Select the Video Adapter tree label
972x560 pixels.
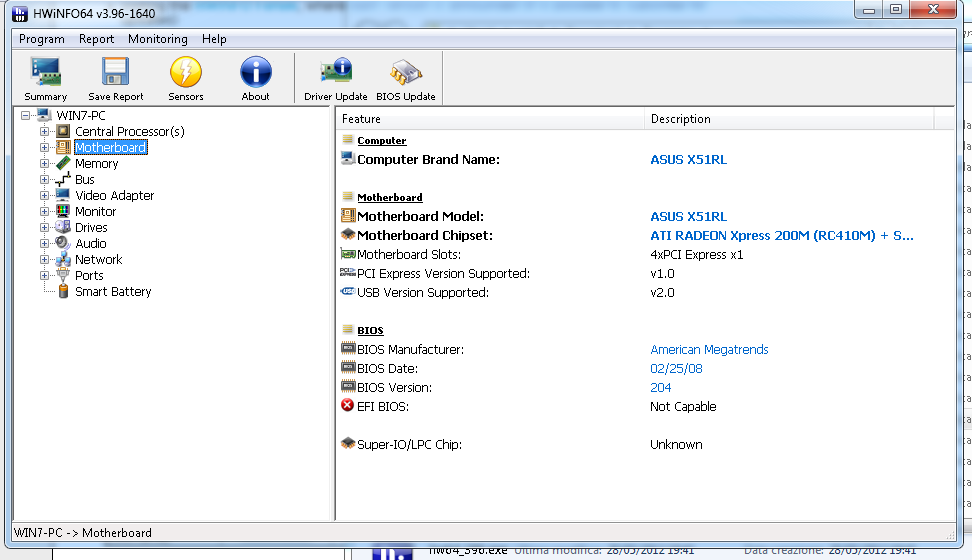115,195
